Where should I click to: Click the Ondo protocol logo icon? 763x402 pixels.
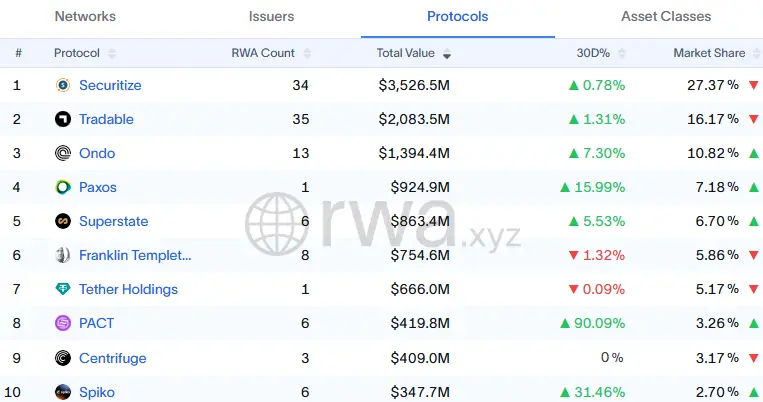[63, 153]
